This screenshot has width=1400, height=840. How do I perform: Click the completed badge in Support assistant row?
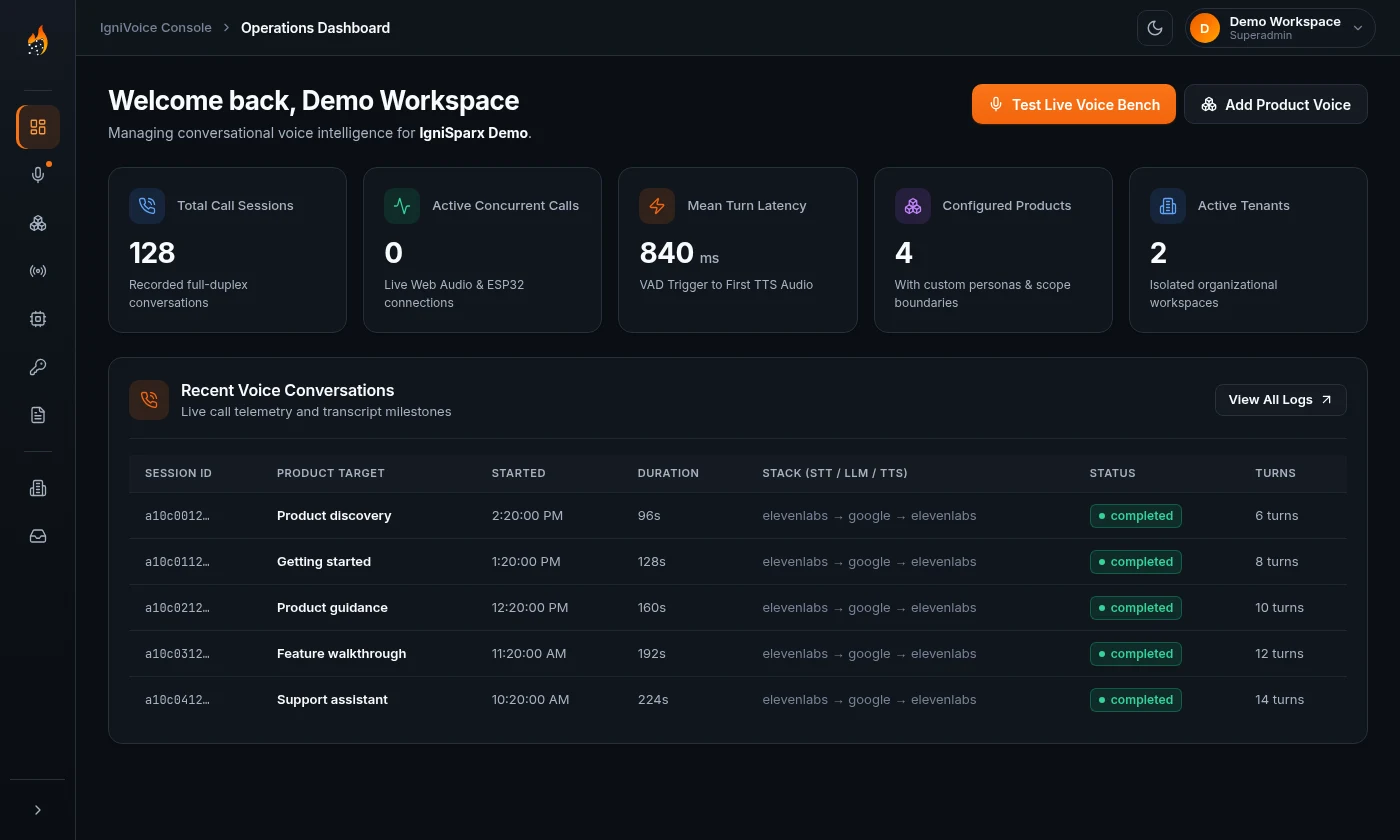point(1136,700)
